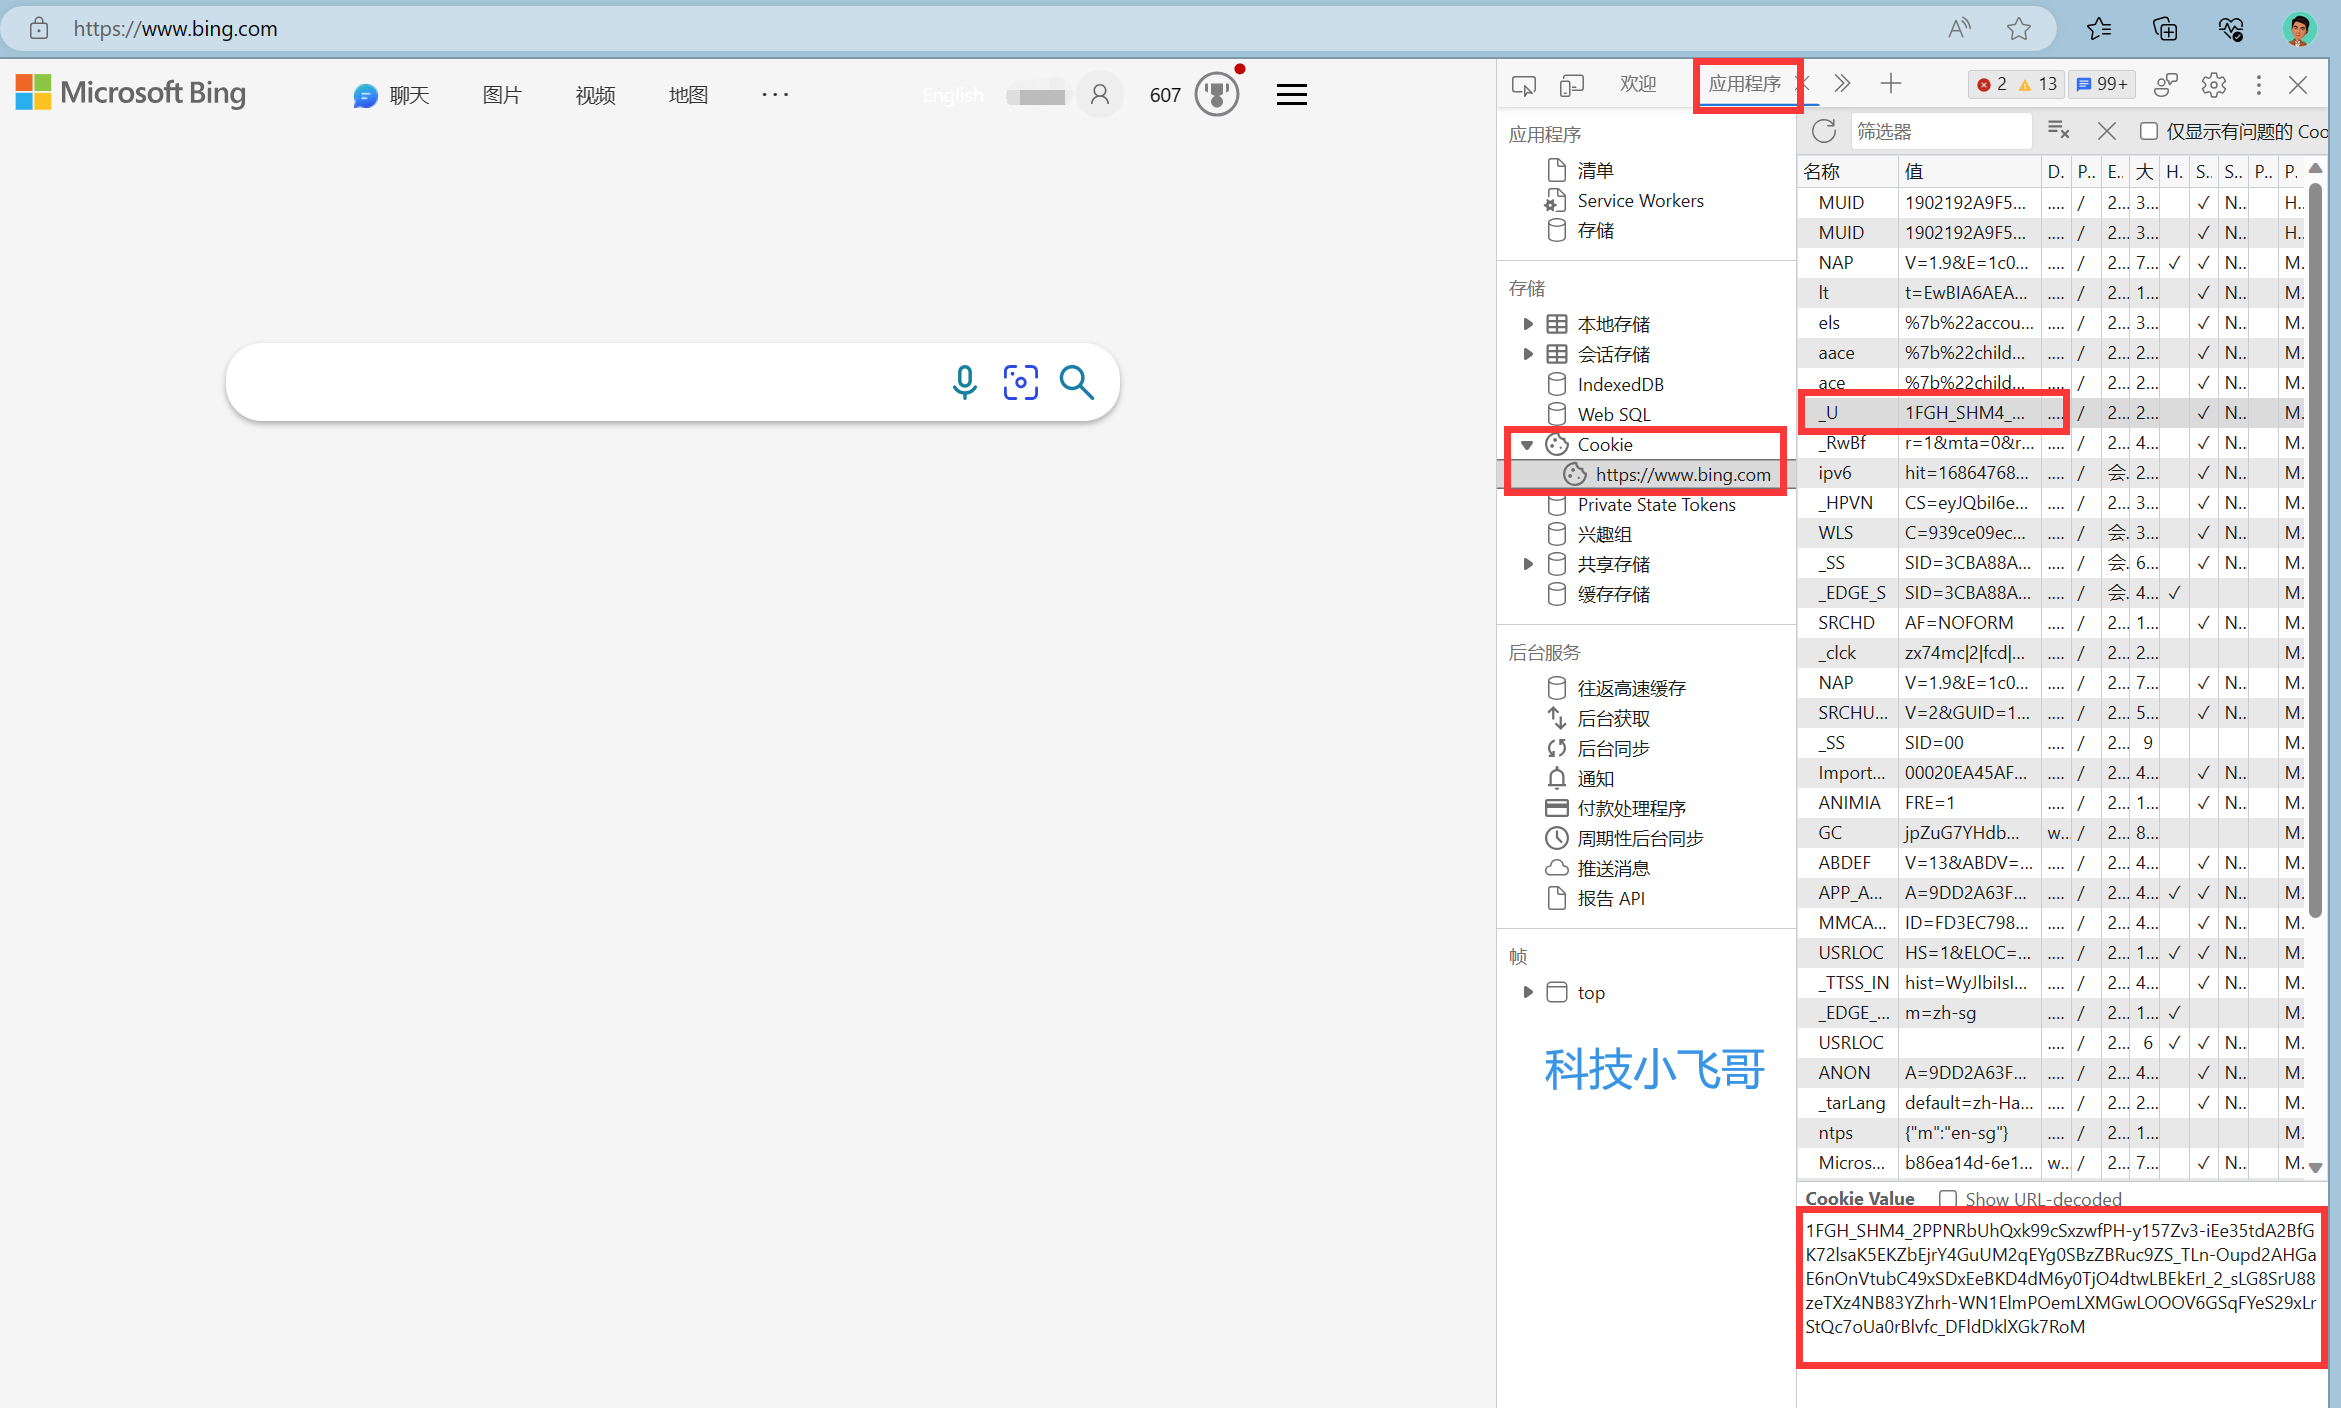
Task: Click the errors and warnings counter badge
Action: 2016,84
